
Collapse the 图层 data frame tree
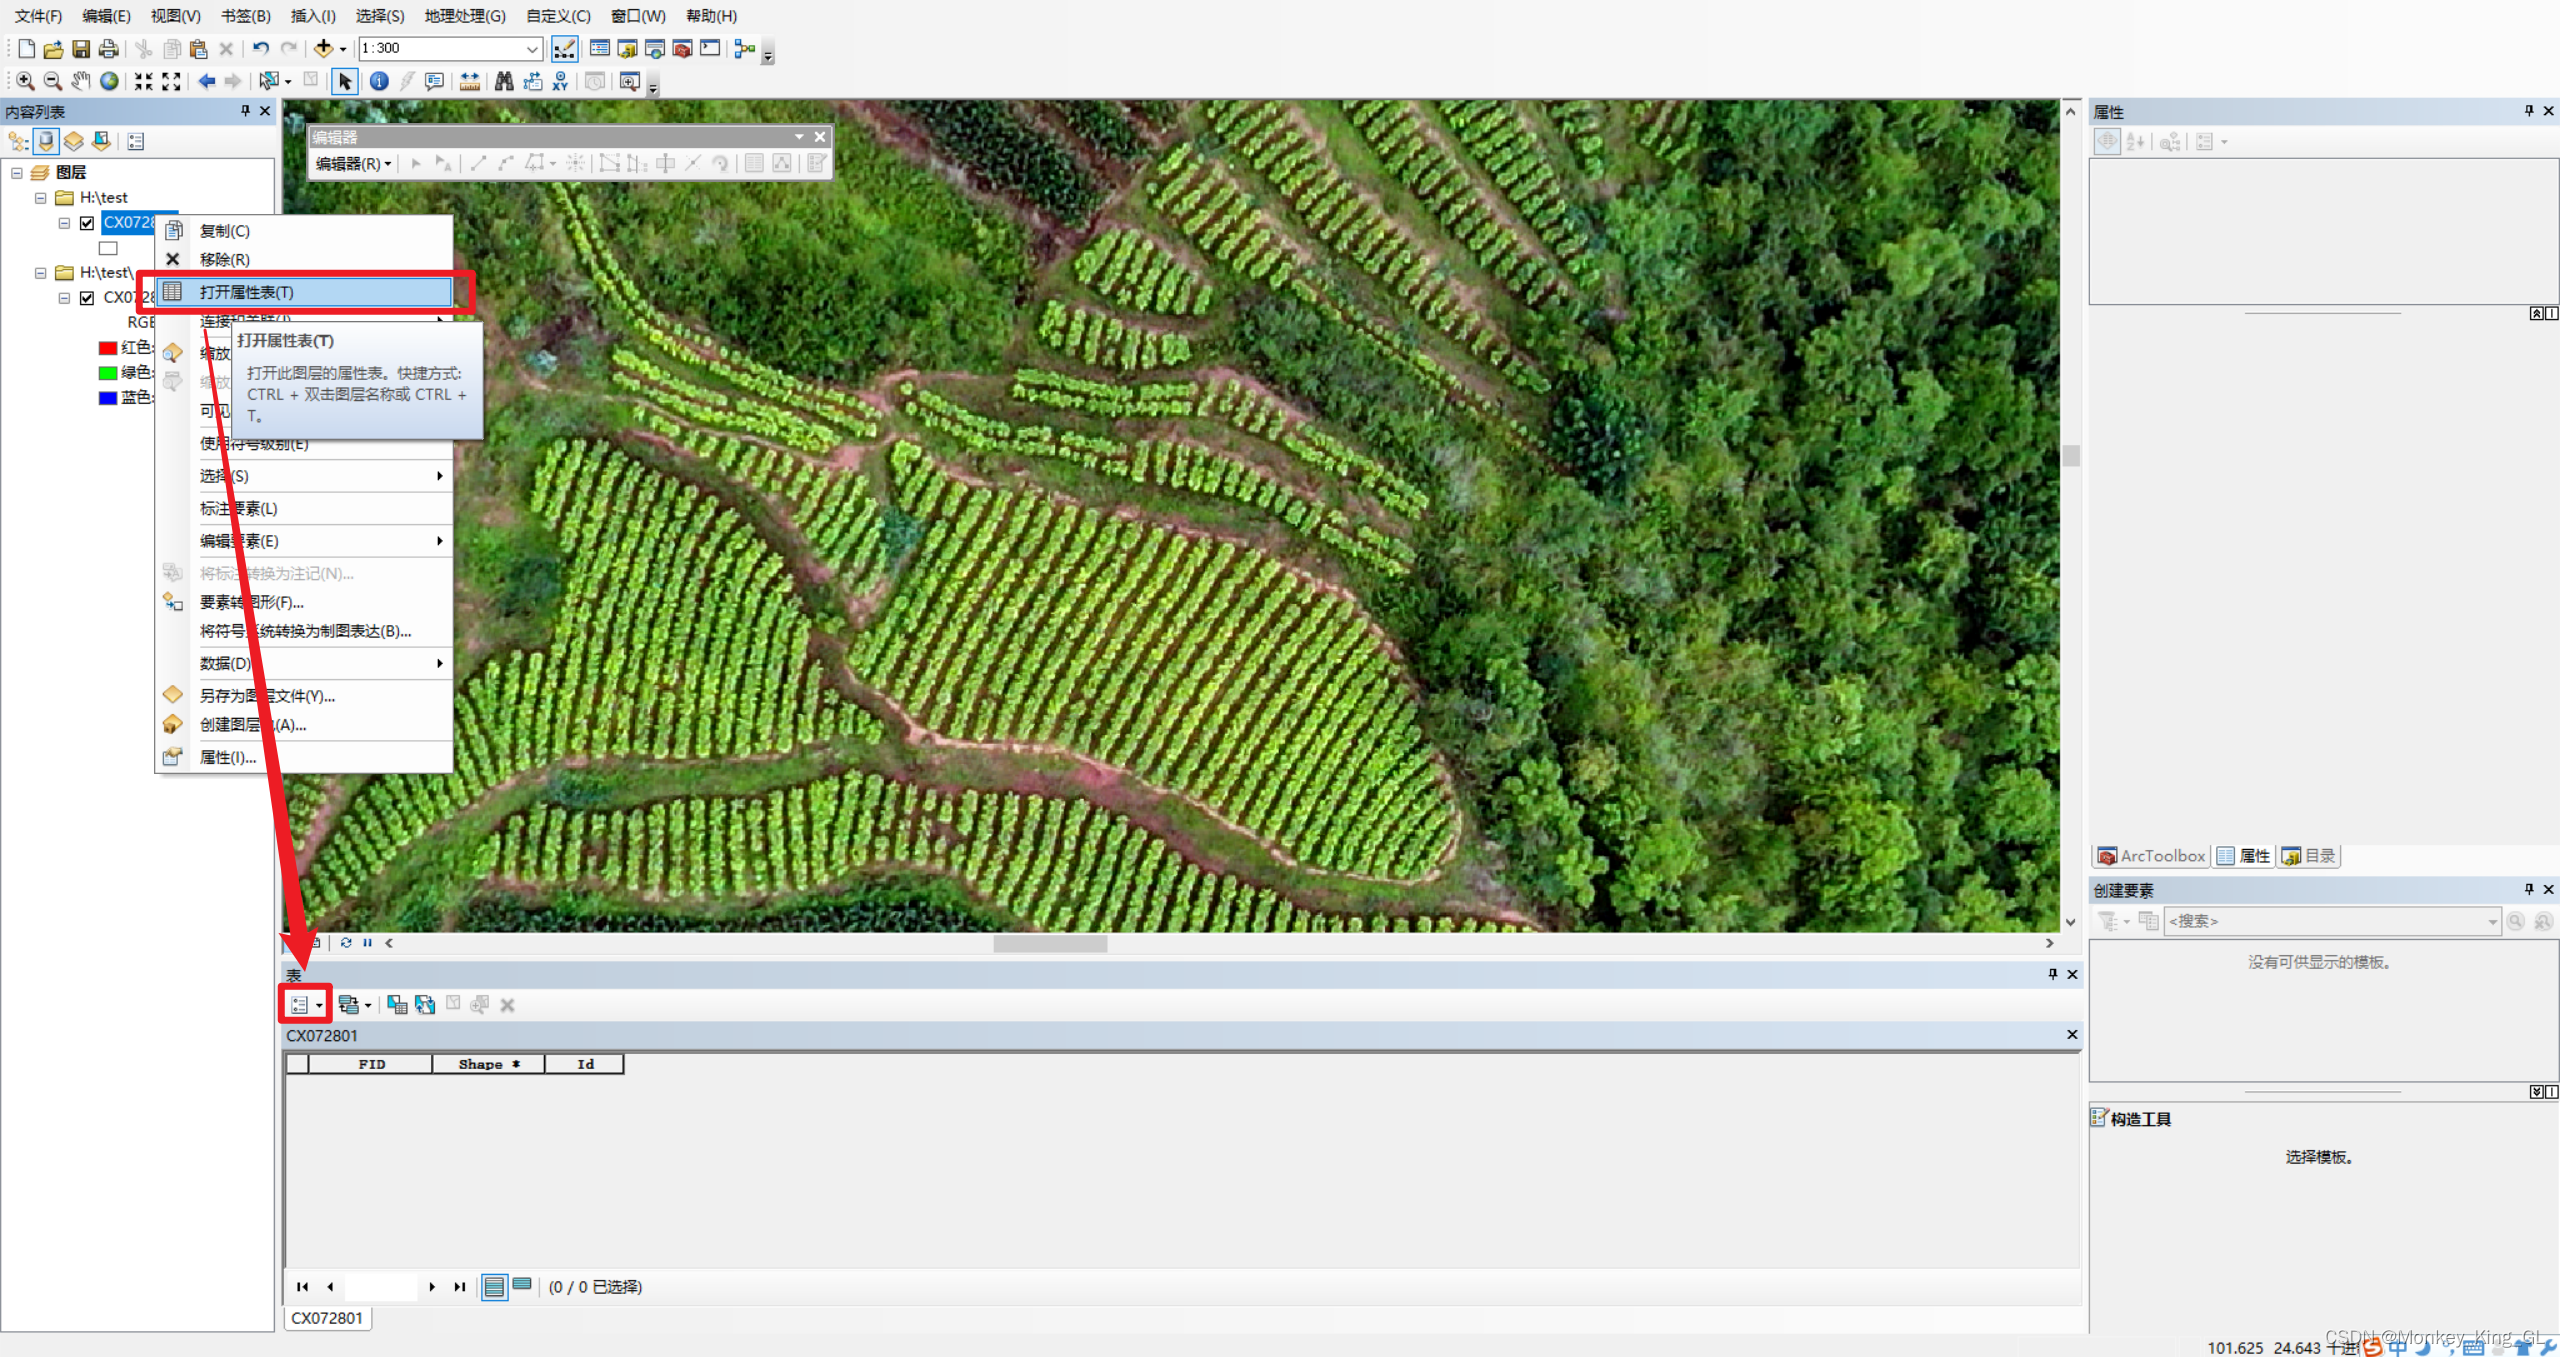click(17, 173)
